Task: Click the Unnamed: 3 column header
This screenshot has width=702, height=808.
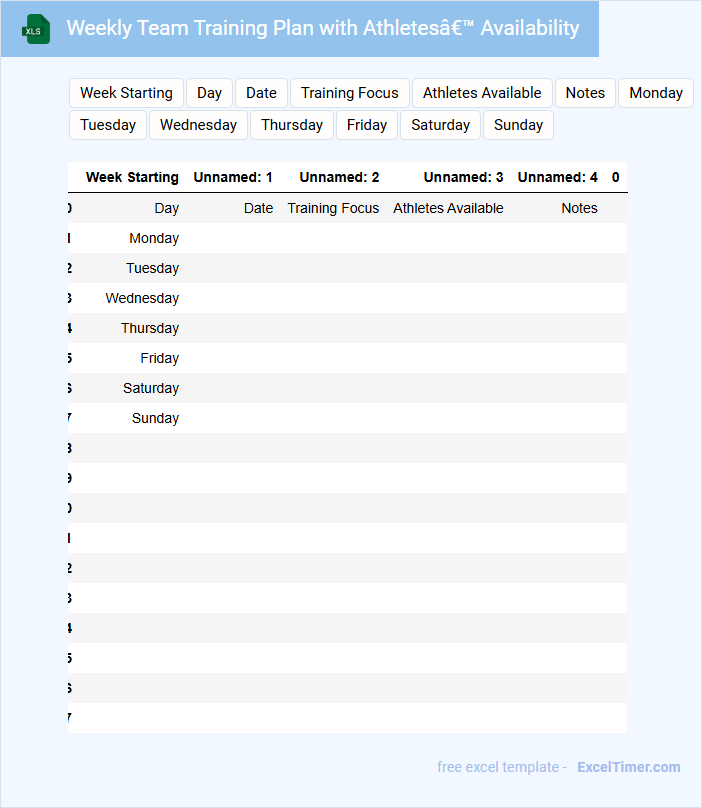Action: point(463,177)
